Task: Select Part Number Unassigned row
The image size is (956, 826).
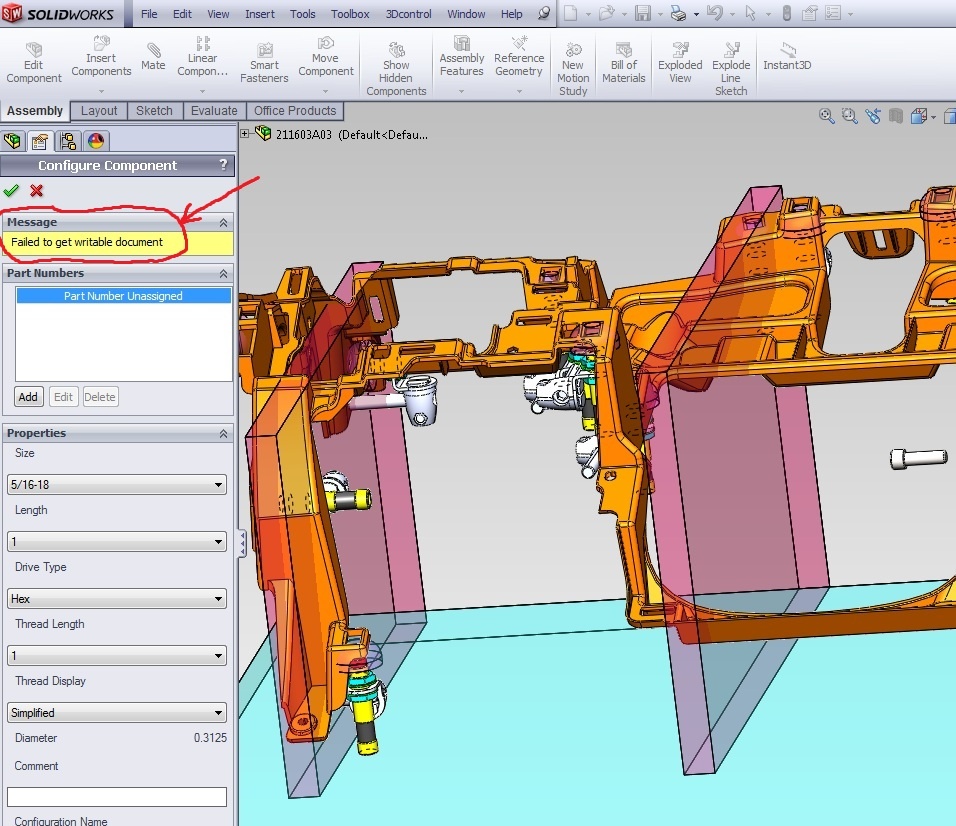Action: click(x=124, y=296)
